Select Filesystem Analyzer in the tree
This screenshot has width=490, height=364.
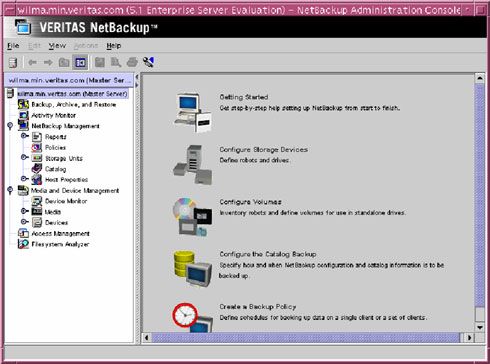(60, 244)
